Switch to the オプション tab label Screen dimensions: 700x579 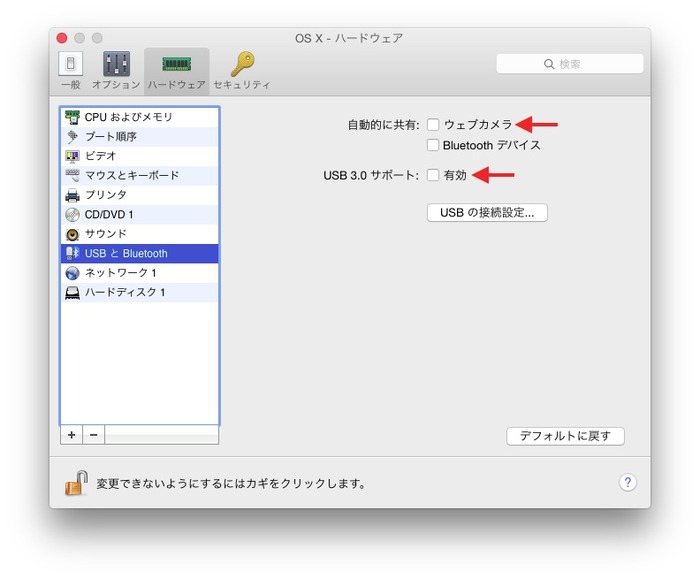116,85
